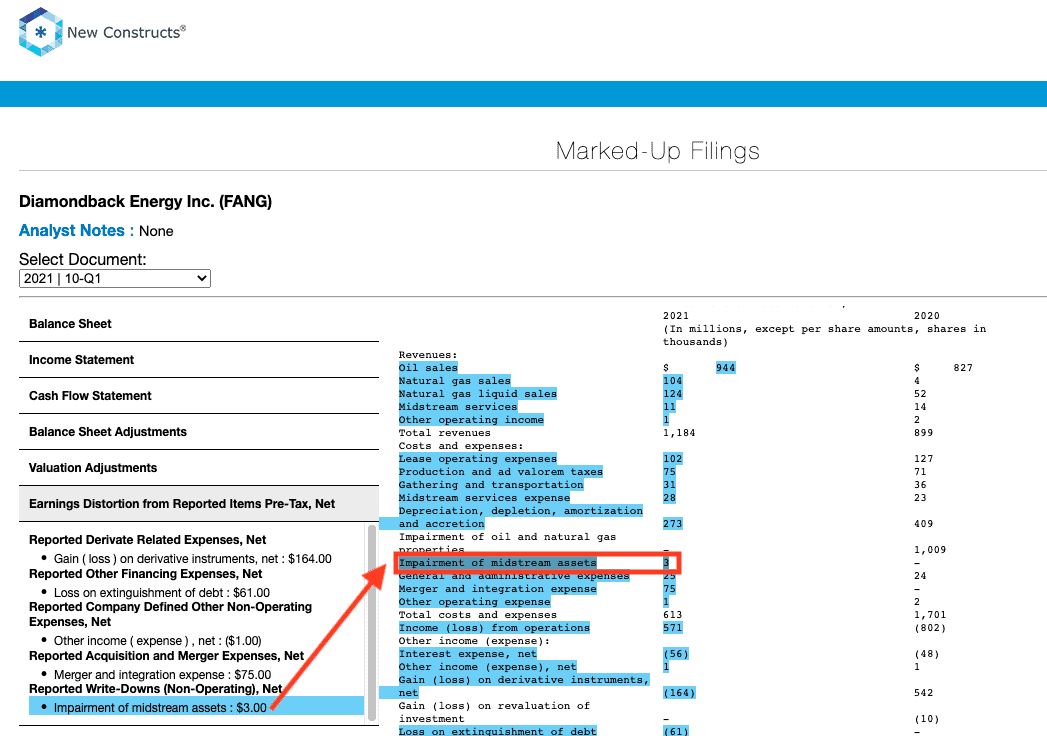This screenshot has height=736, width=1047.
Task: Click highlighted 'Lease operating expenses' line
Action: pos(477,459)
